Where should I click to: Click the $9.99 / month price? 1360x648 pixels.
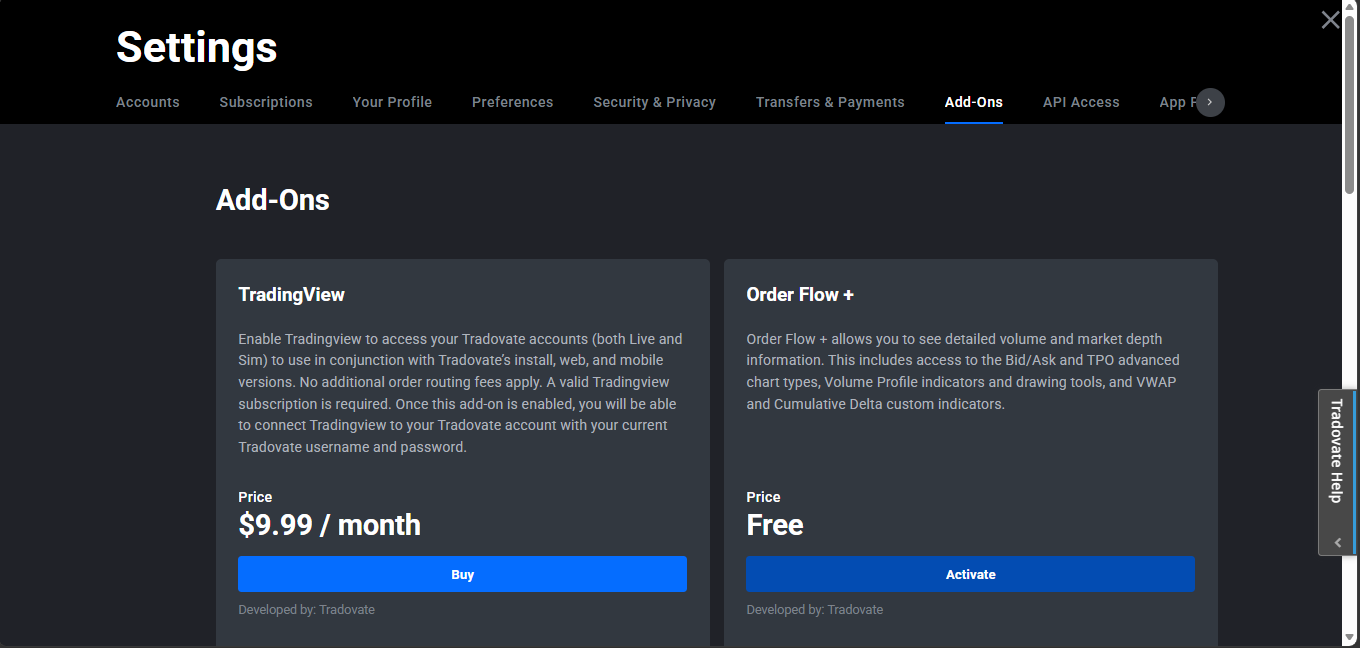[329, 524]
